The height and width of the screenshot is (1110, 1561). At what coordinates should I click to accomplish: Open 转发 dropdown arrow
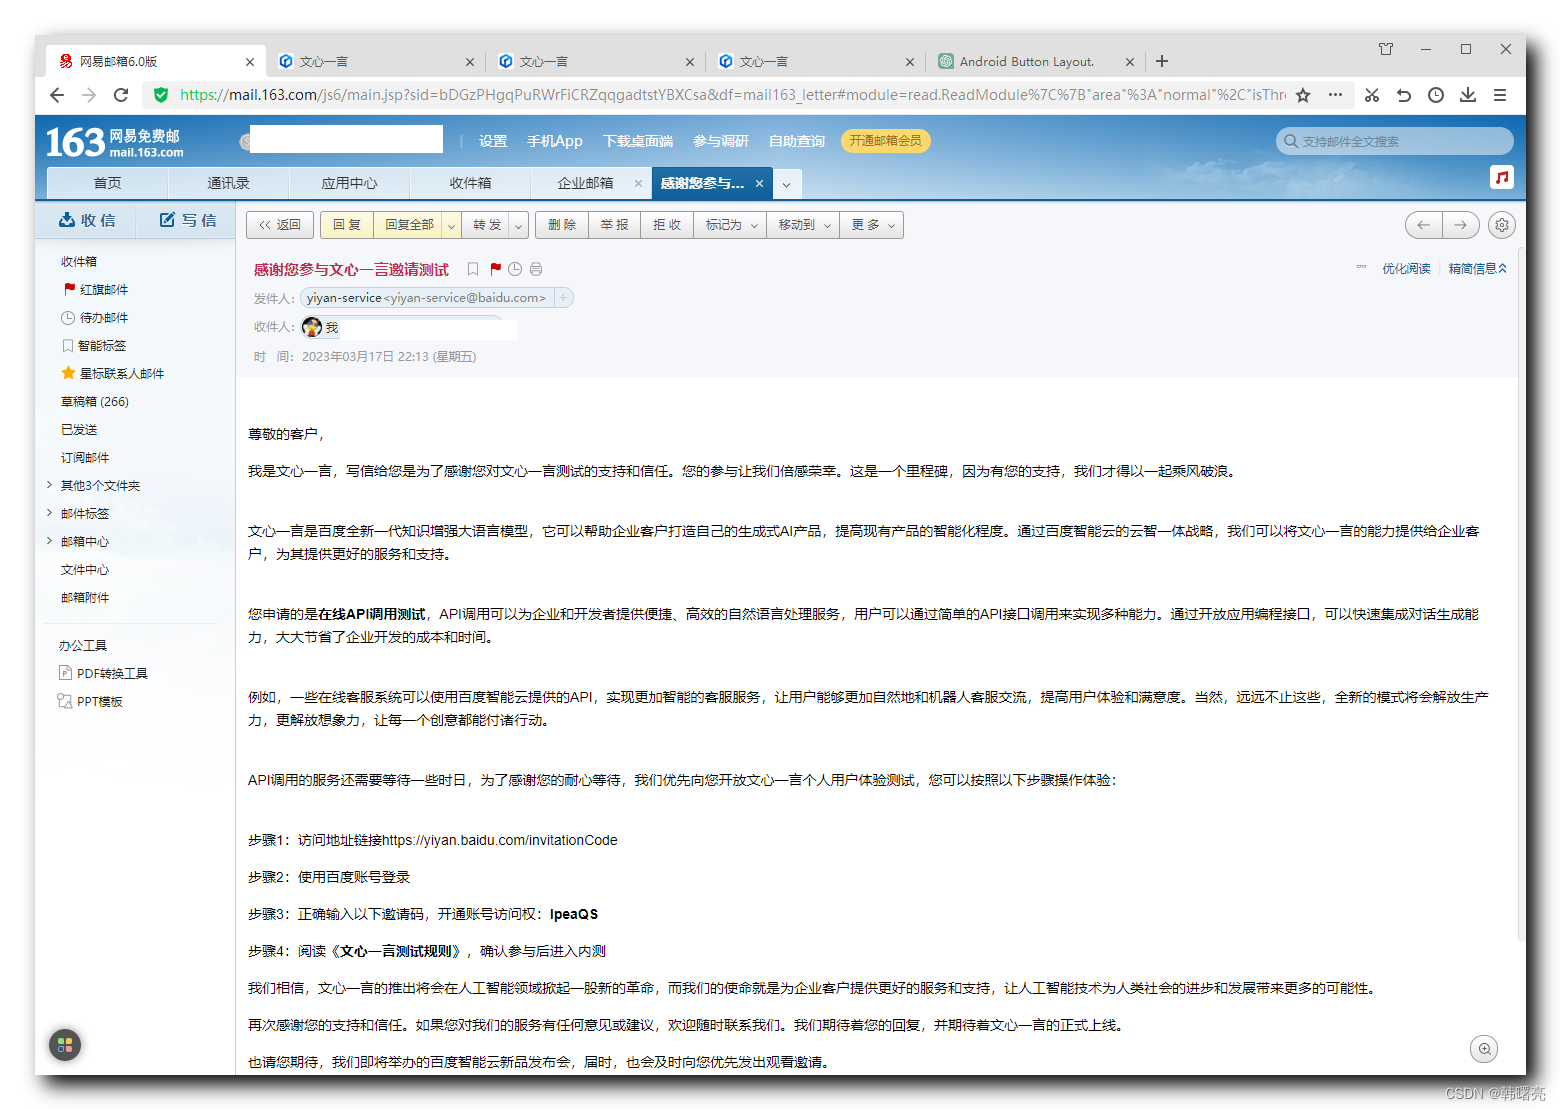pyautogui.click(x=519, y=225)
